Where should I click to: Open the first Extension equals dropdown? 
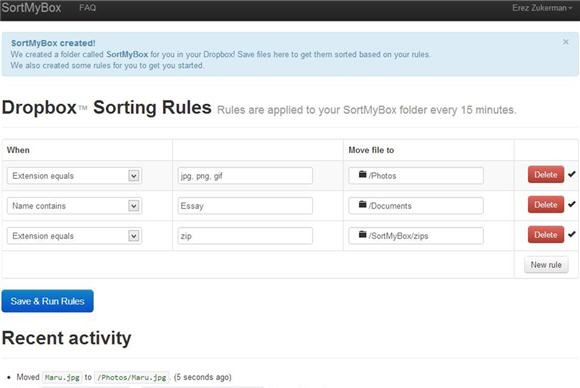pos(74,176)
